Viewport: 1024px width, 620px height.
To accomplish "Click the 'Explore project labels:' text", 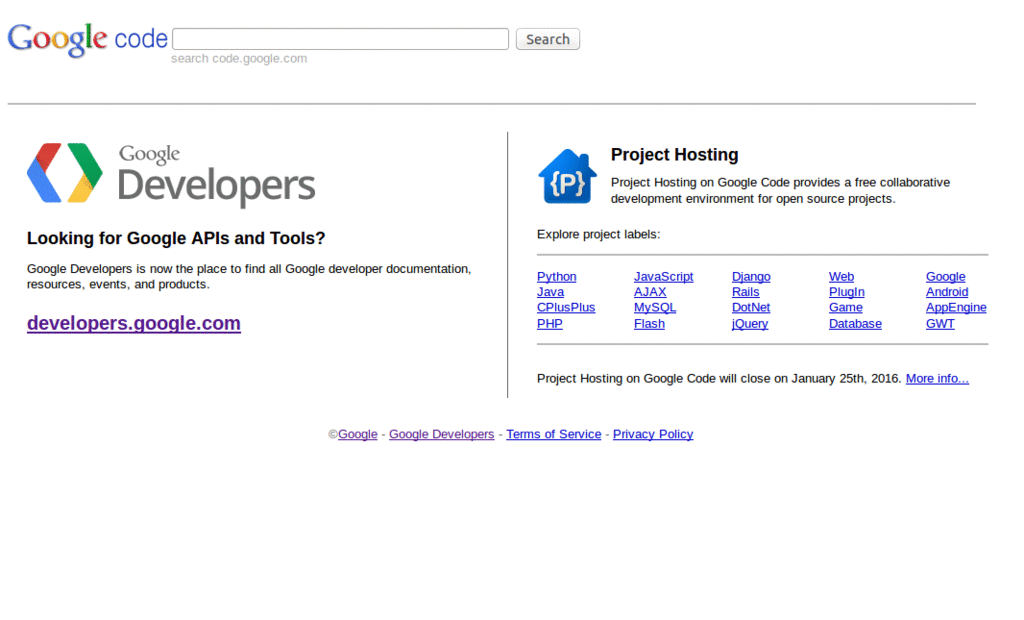I will (x=598, y=234).
